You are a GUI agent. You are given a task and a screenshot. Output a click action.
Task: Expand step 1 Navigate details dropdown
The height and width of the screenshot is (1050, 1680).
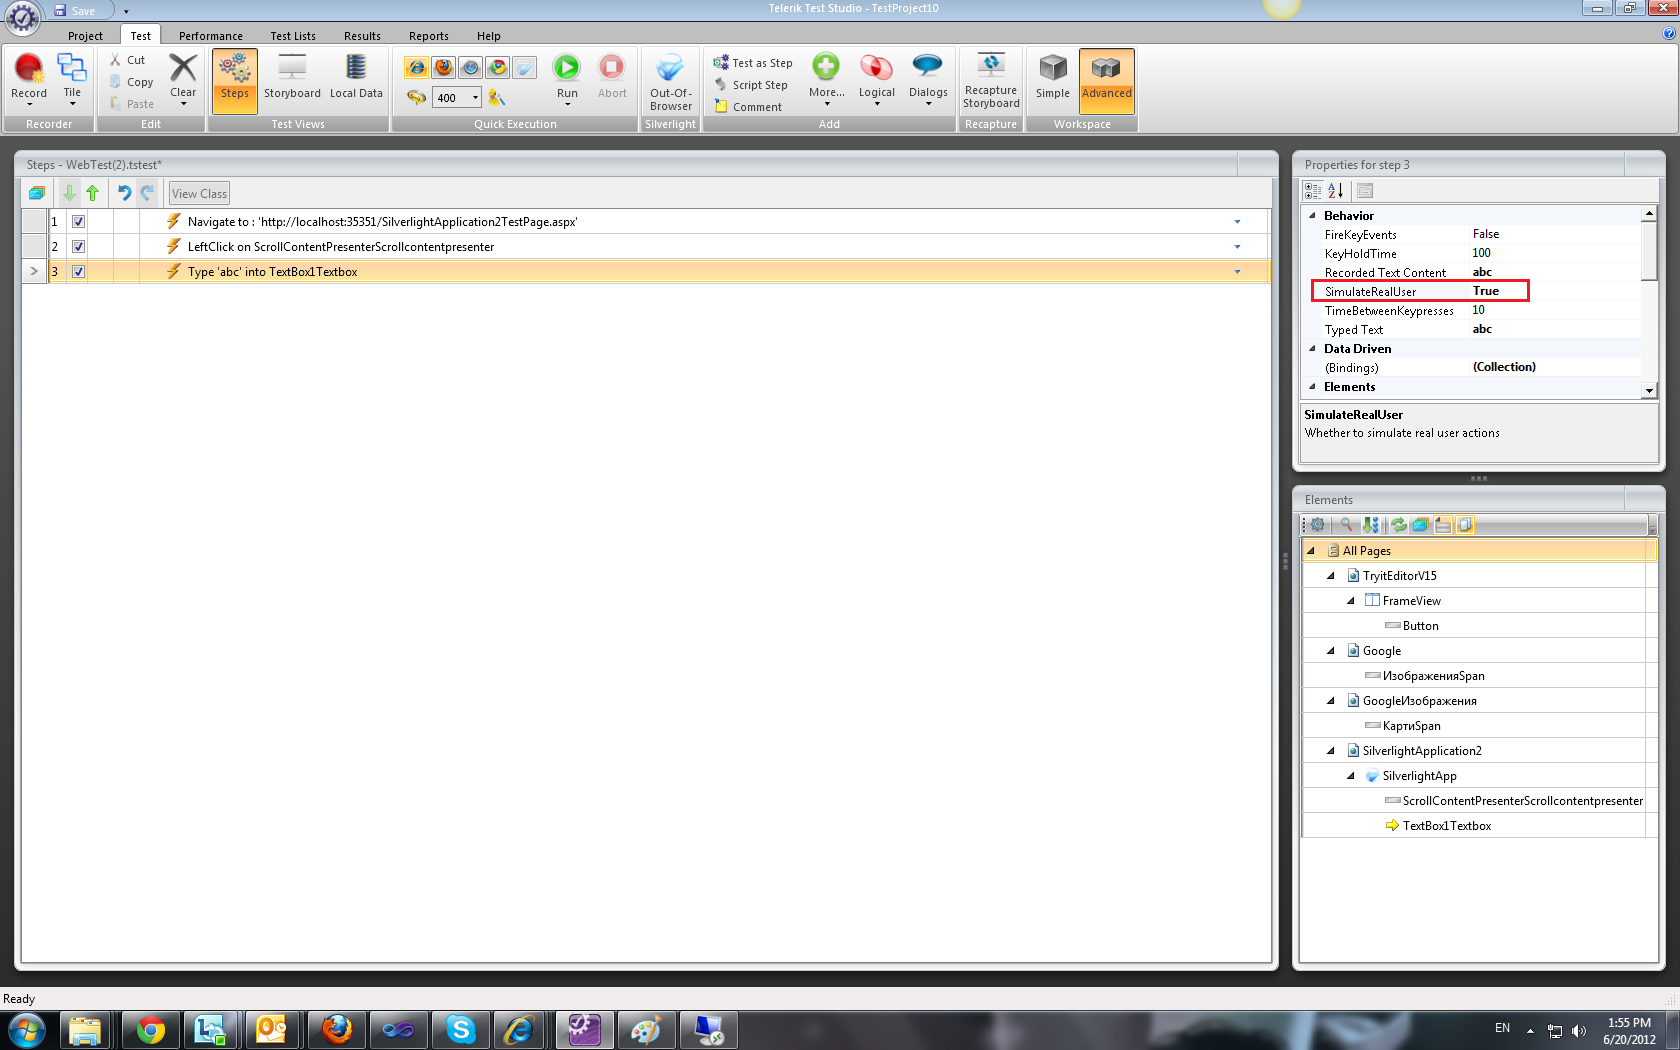coord(1237,222)
